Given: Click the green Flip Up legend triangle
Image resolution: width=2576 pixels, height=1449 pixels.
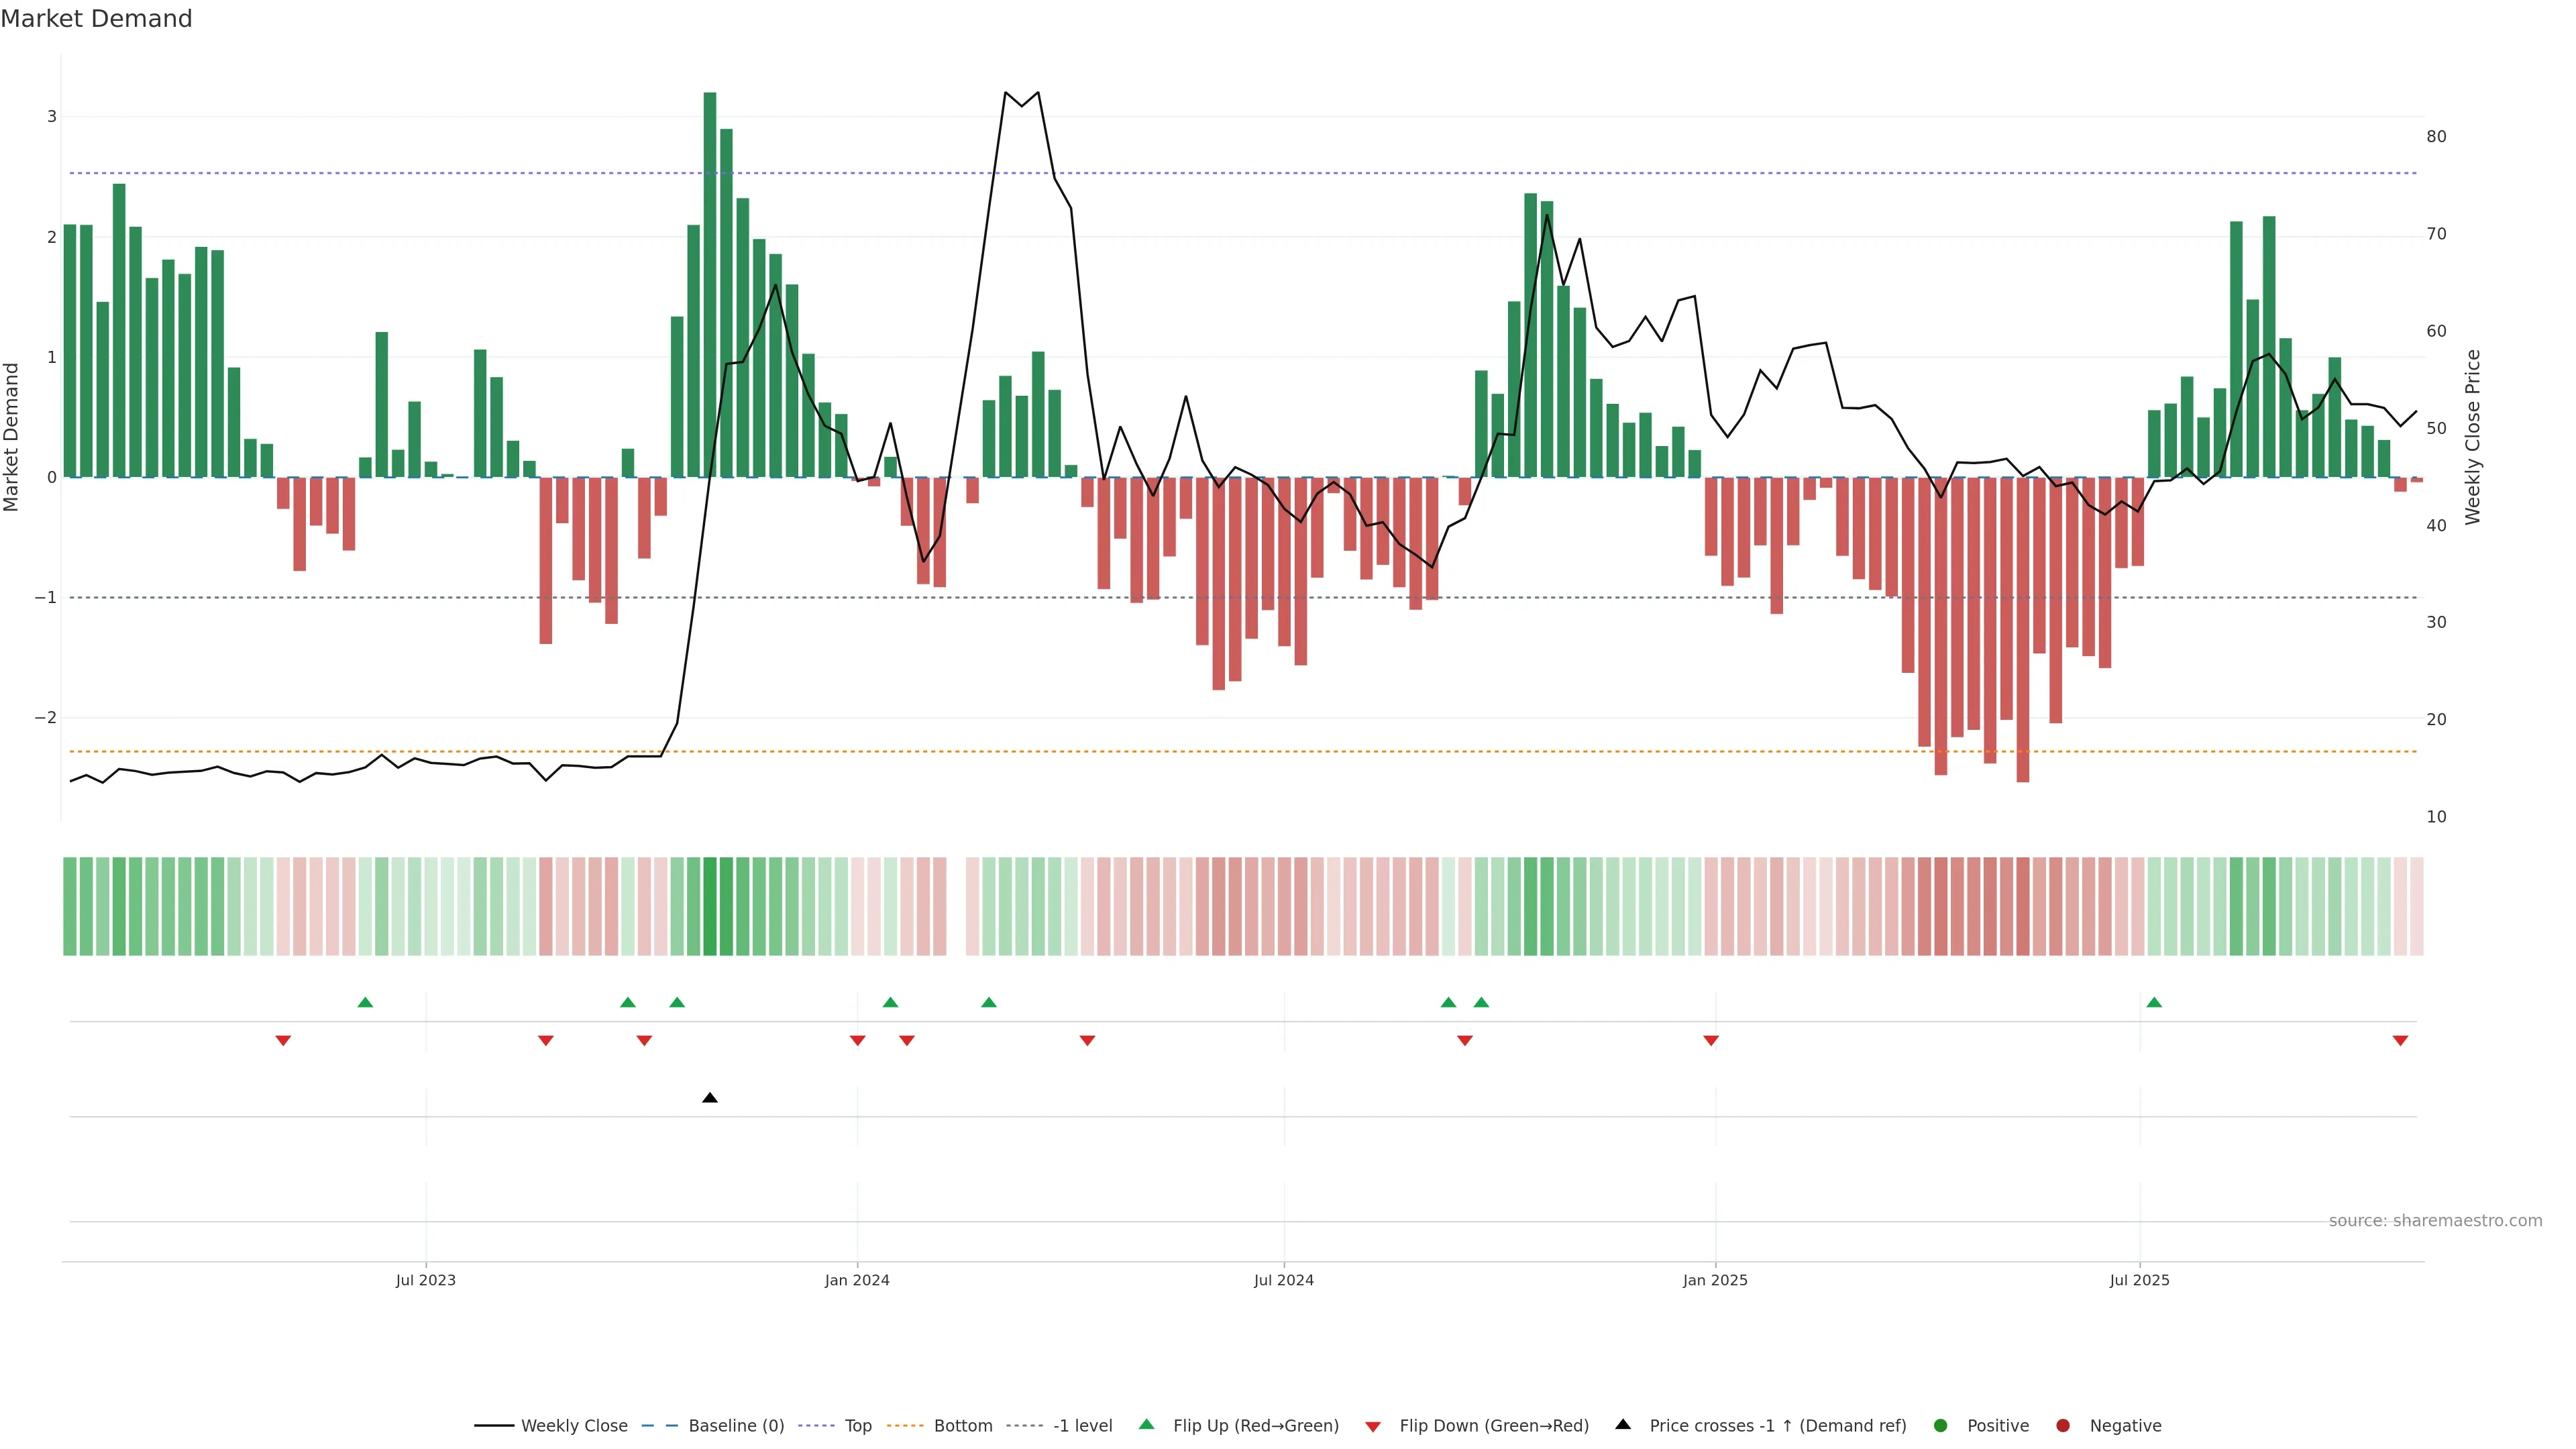Looking at the screenshot, I should tap(1146, 1424).
